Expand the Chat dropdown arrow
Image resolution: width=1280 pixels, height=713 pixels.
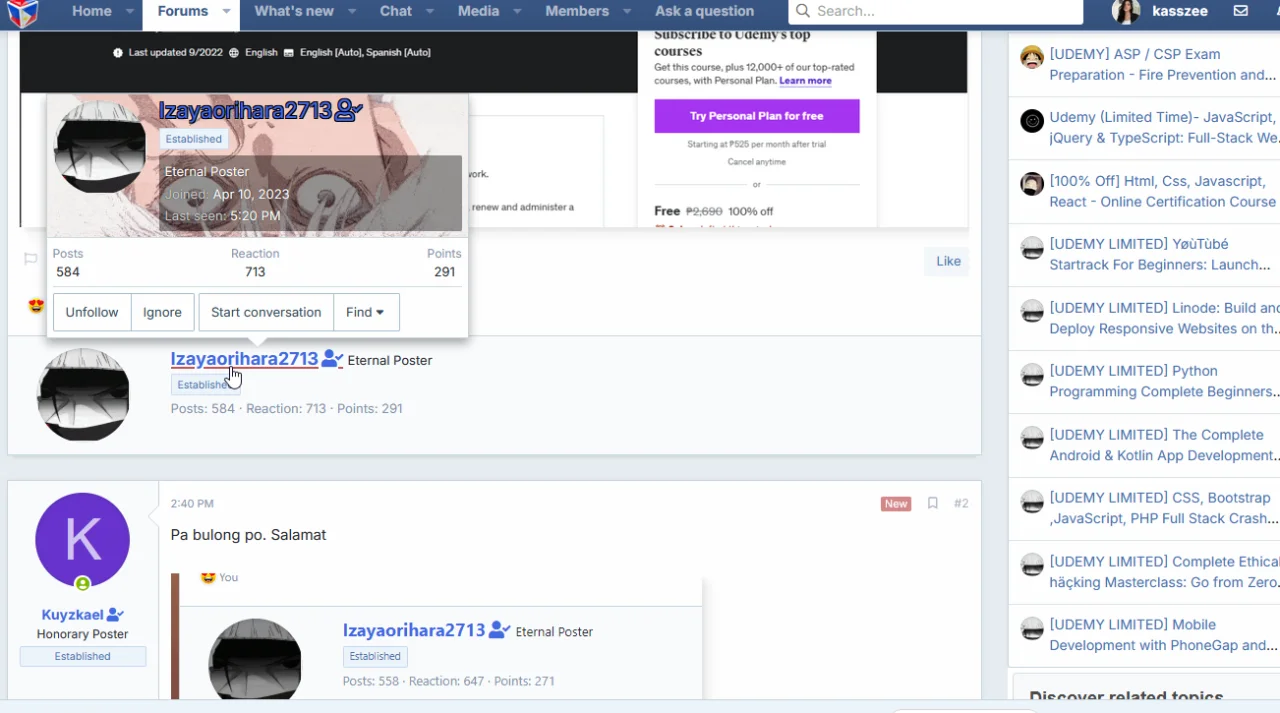pos(429,12)
